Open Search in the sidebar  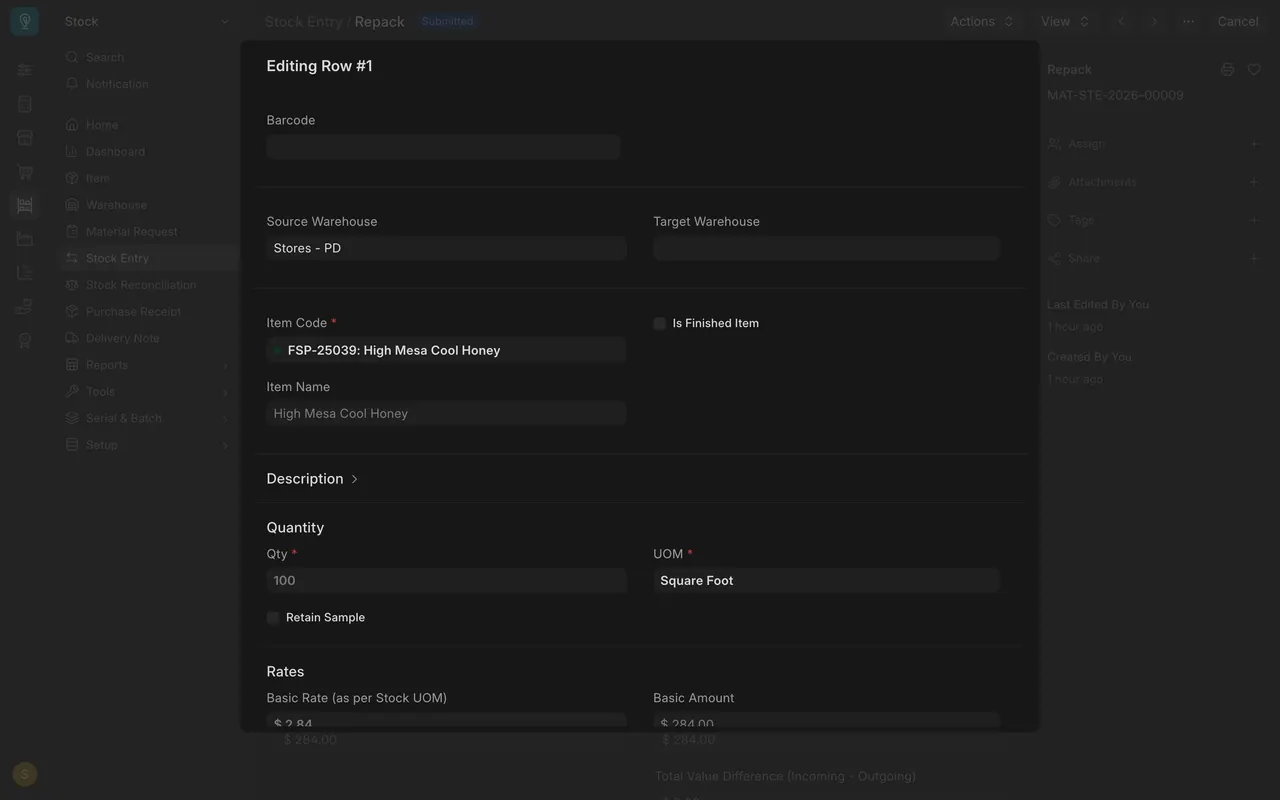click(148, 57)
